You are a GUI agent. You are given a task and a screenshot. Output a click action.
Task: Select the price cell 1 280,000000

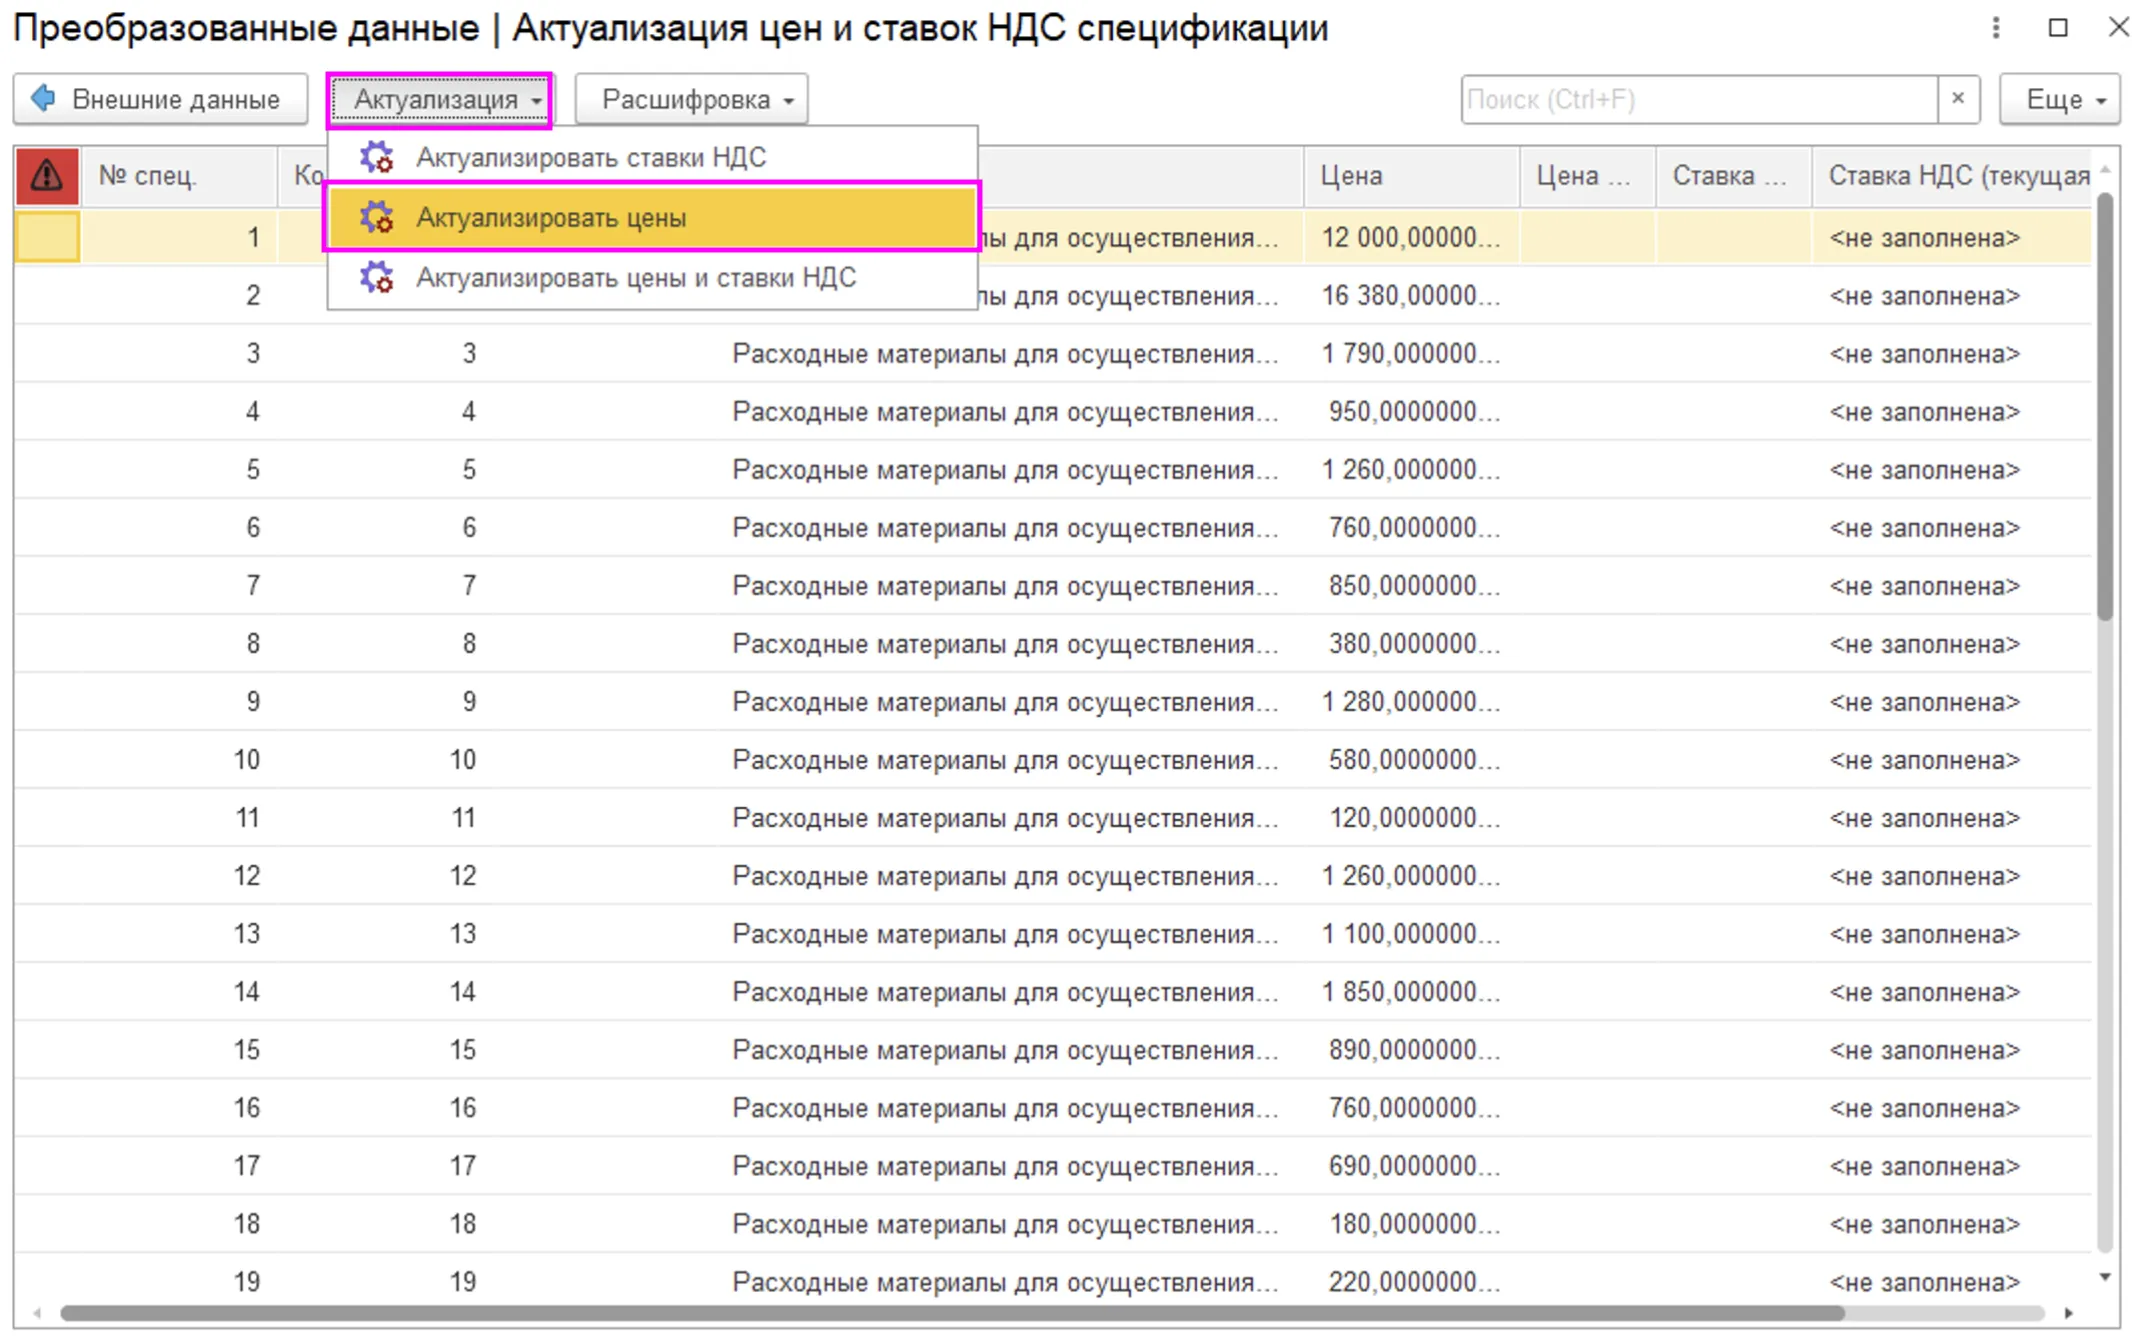tap(1411, 702)
